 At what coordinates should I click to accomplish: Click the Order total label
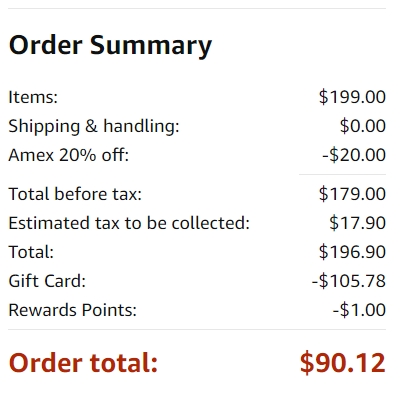(x=83, y=363)
